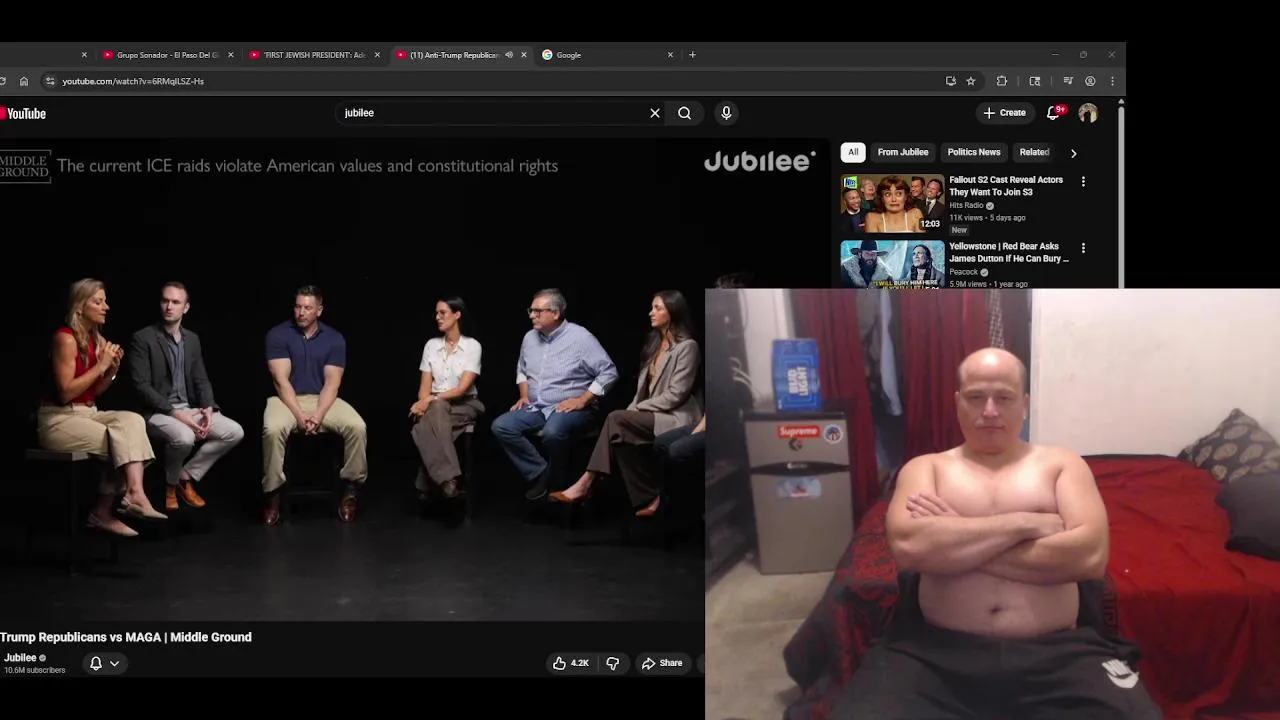Run search with magnifier button
The width and height of the screenshot is (1280, 720).
pyautogui.click(x=685, y=113)
